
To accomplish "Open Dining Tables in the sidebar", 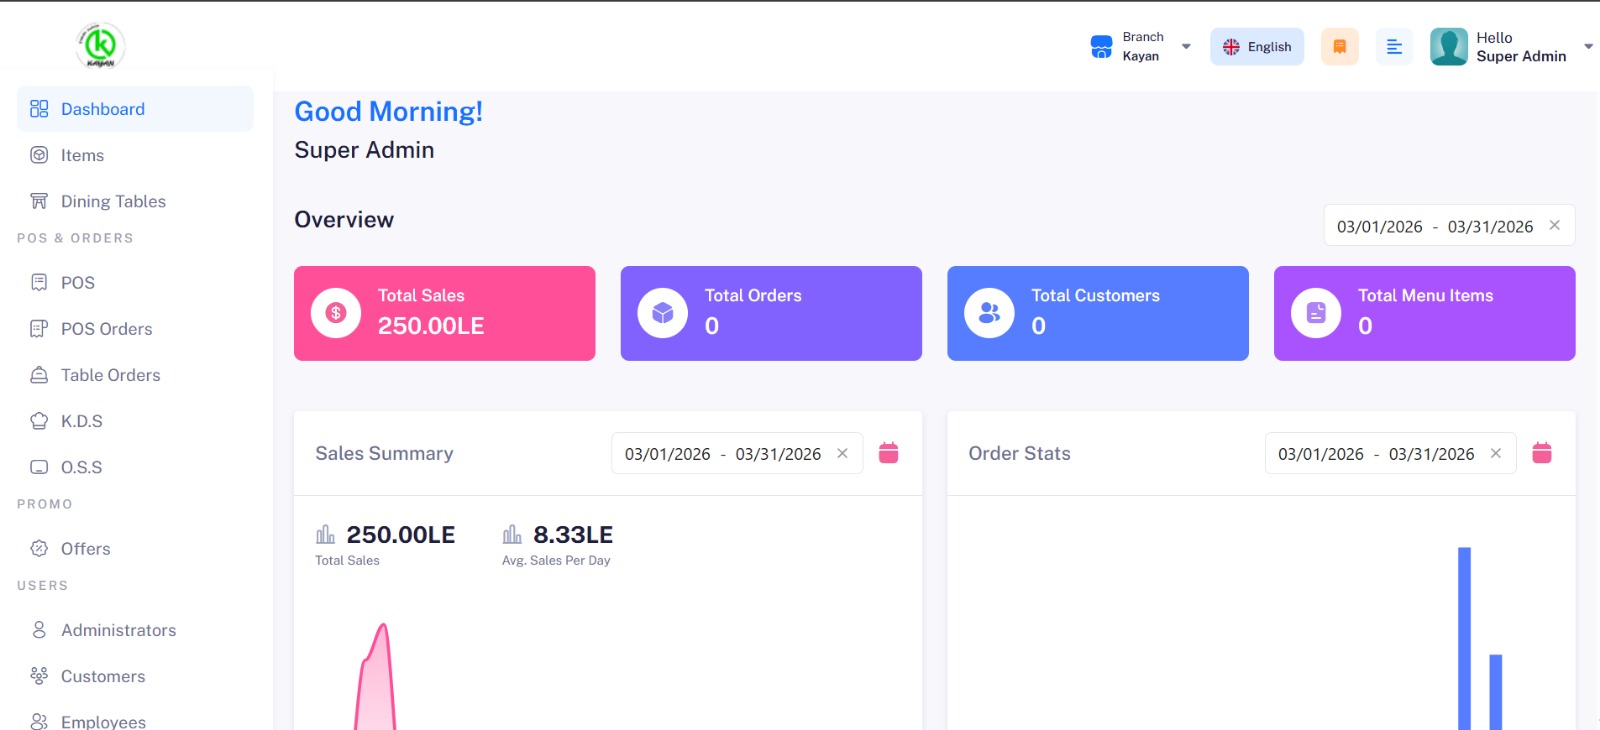I will pyautogui.click(x=113, y=201).
